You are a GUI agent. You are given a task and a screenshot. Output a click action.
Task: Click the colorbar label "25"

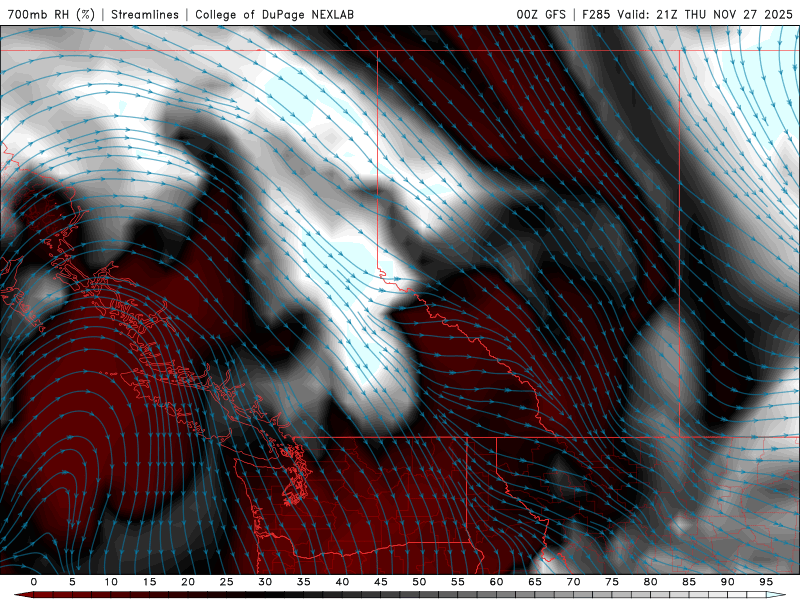click(227, 582)
